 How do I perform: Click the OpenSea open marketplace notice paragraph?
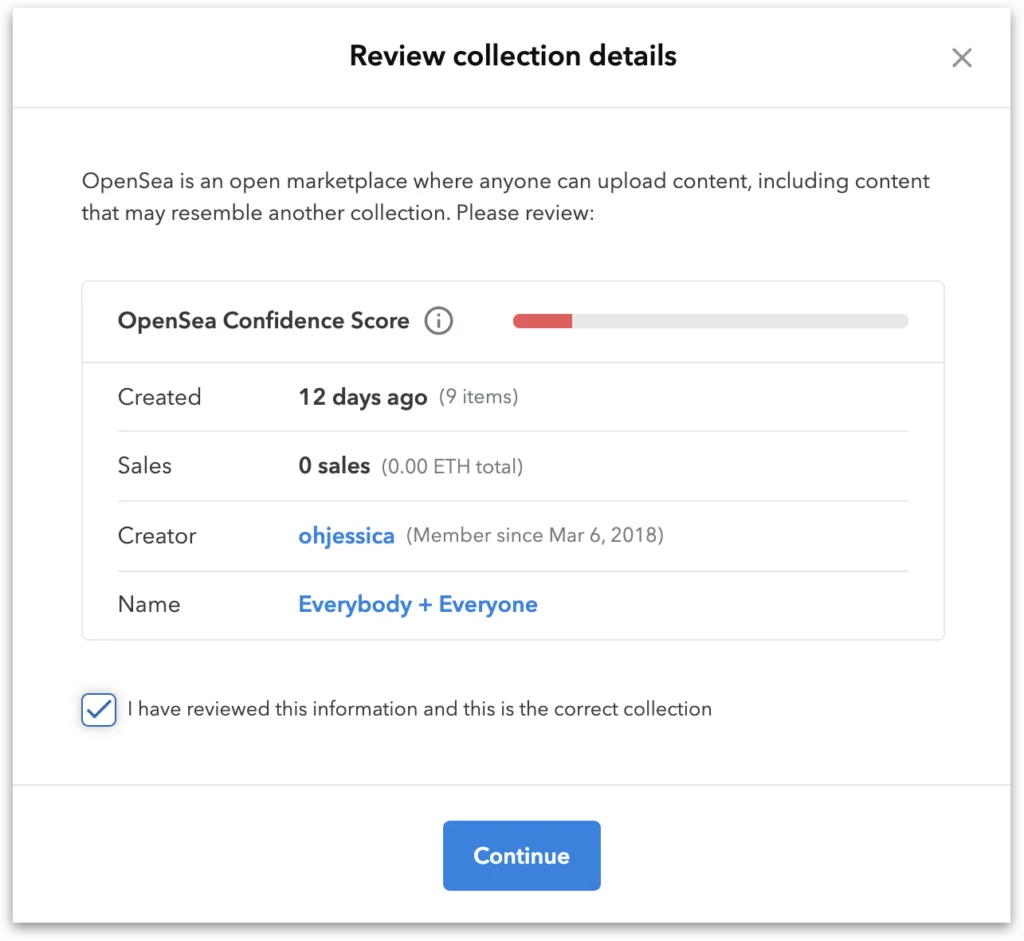pyautogui.click(x=505, y=197)
